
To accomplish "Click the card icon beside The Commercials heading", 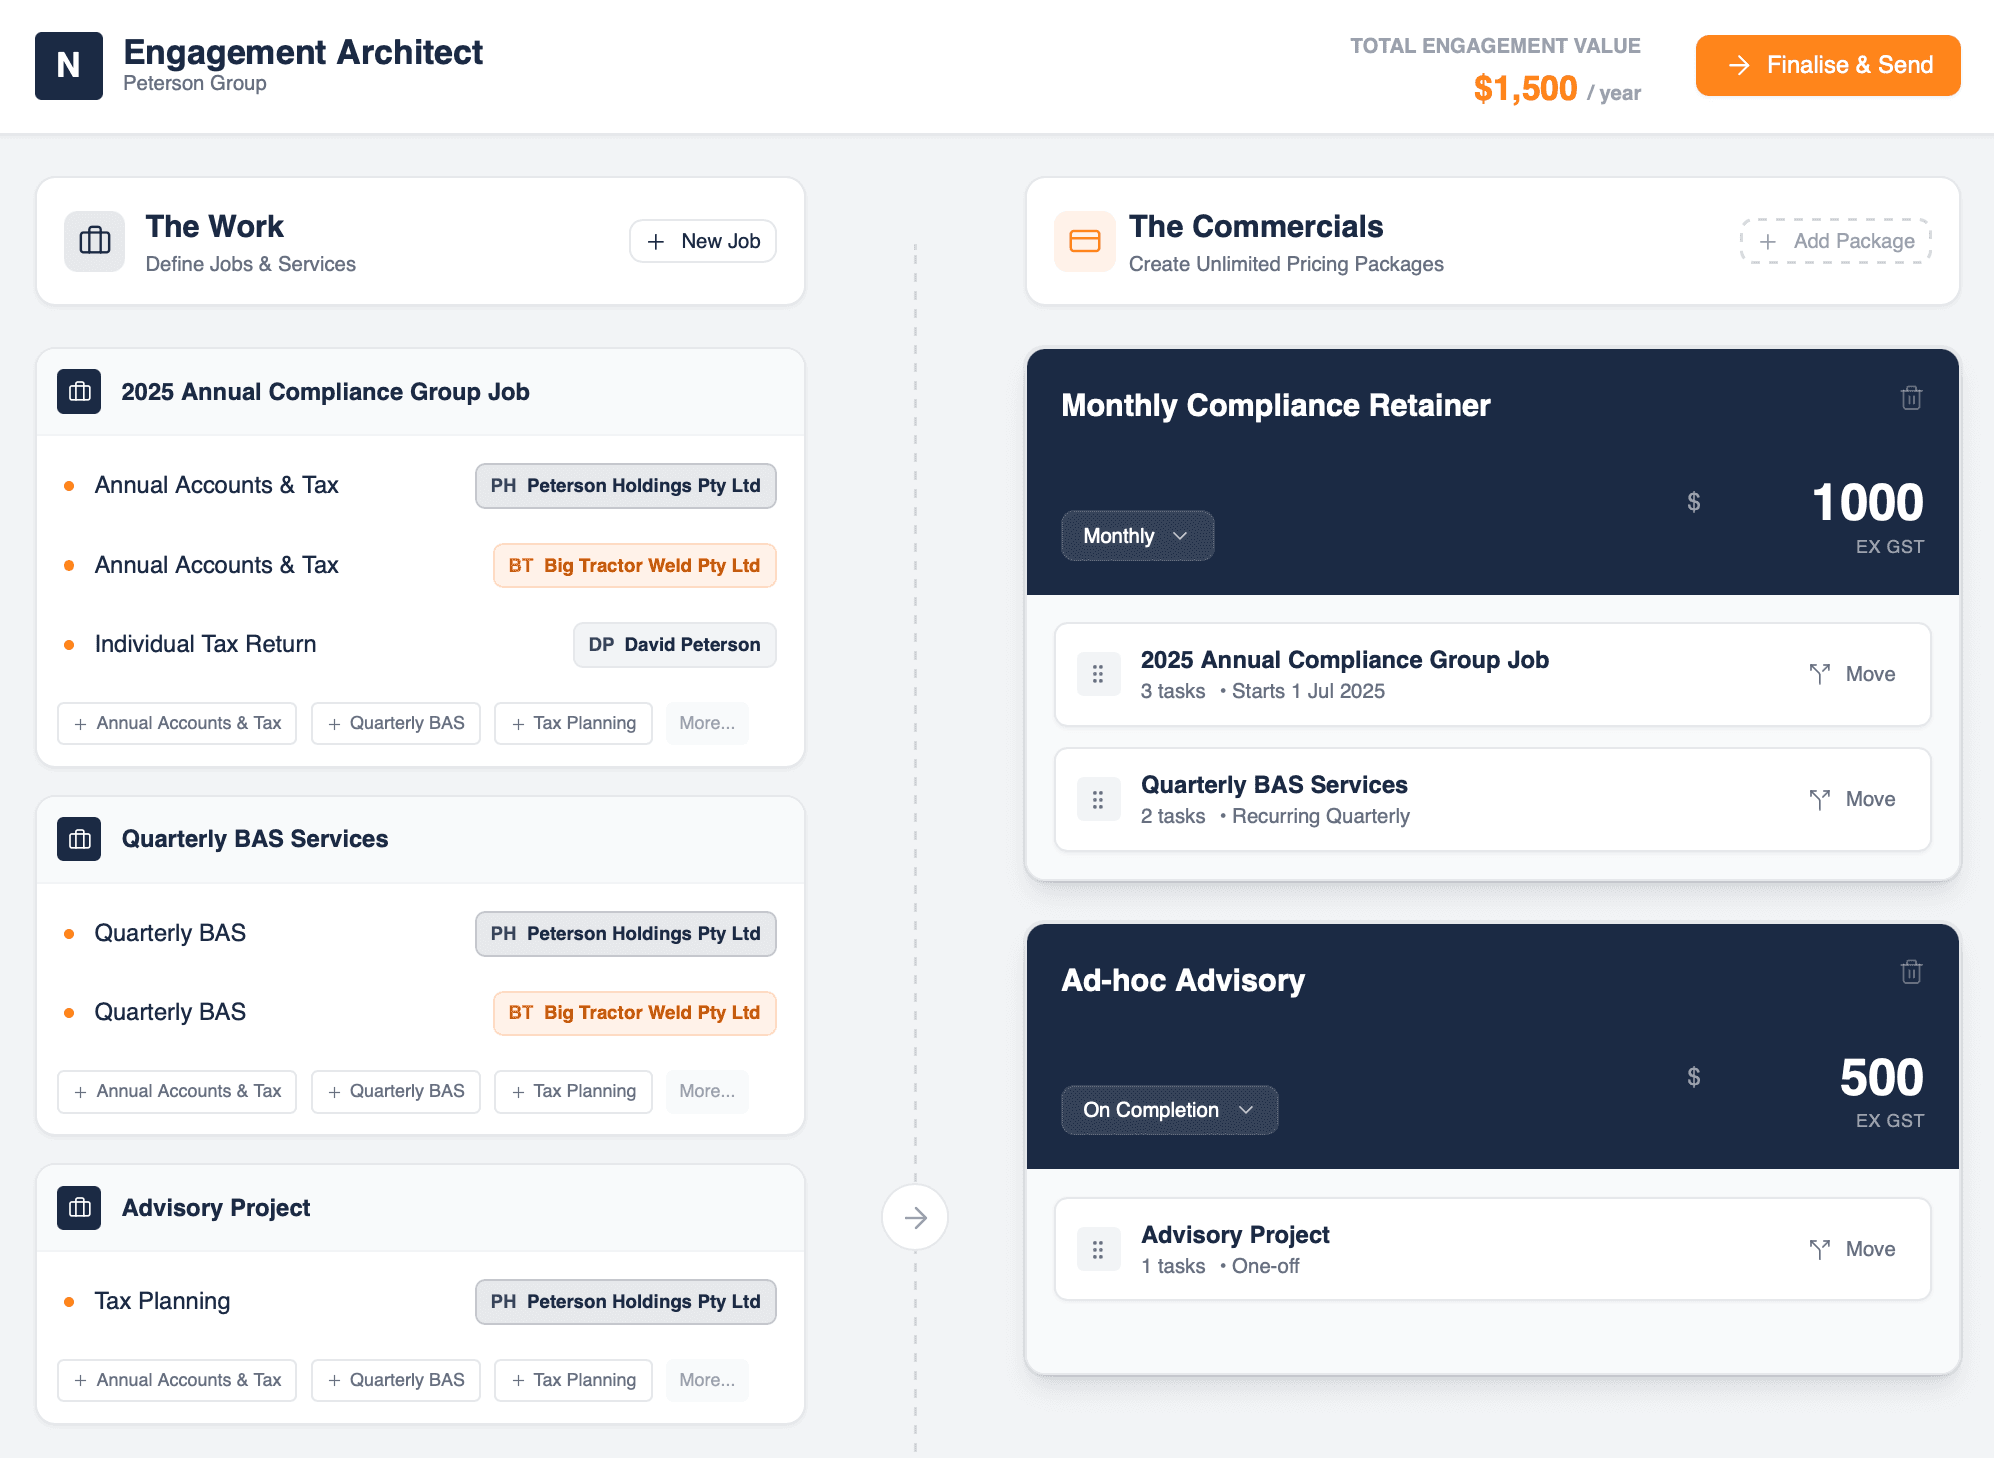I will pyautogui.click(x=1084, y=241).
